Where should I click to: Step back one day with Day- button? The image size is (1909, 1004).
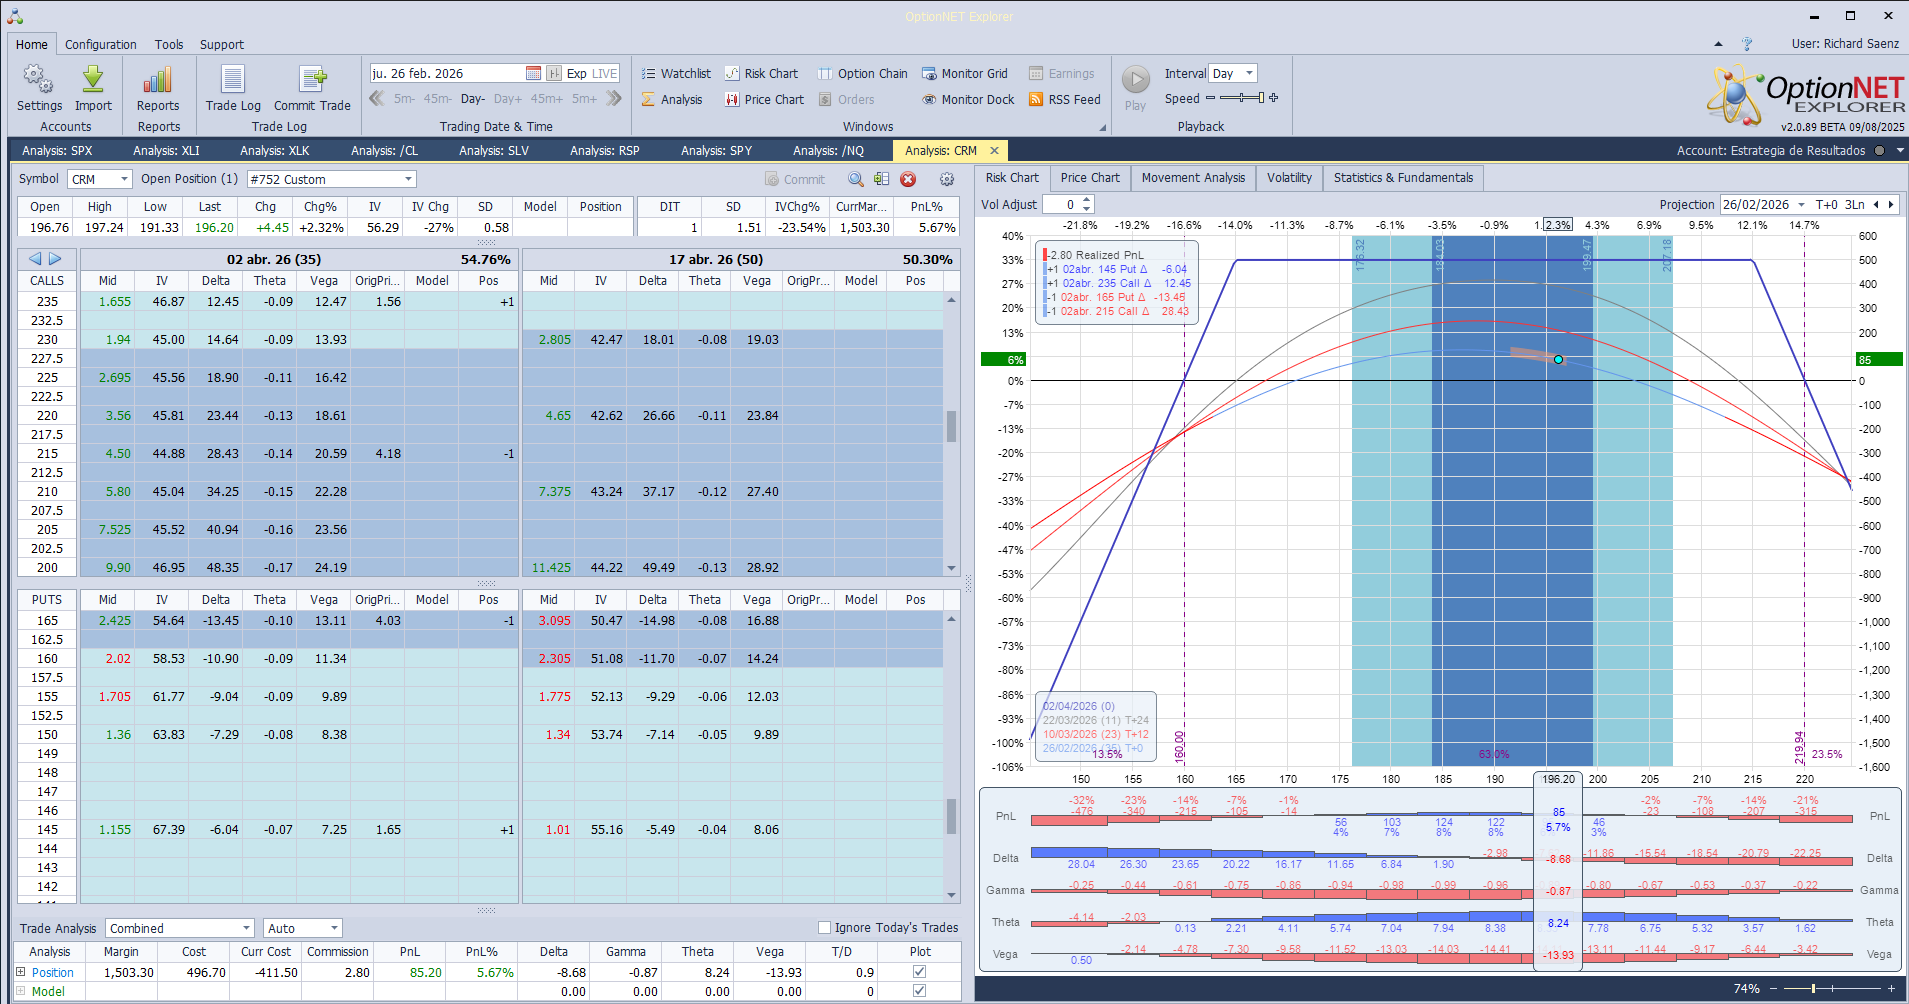473,99
